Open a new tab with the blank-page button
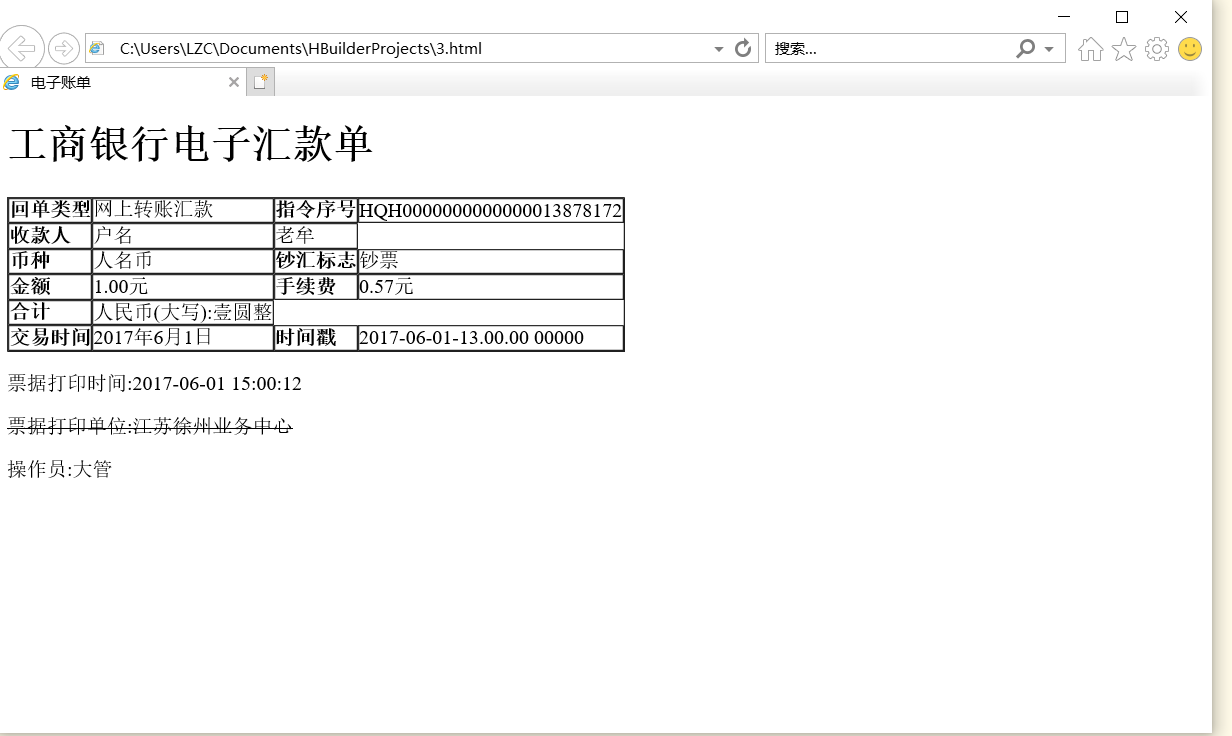1232x736 pixels. tap(260, 82)
